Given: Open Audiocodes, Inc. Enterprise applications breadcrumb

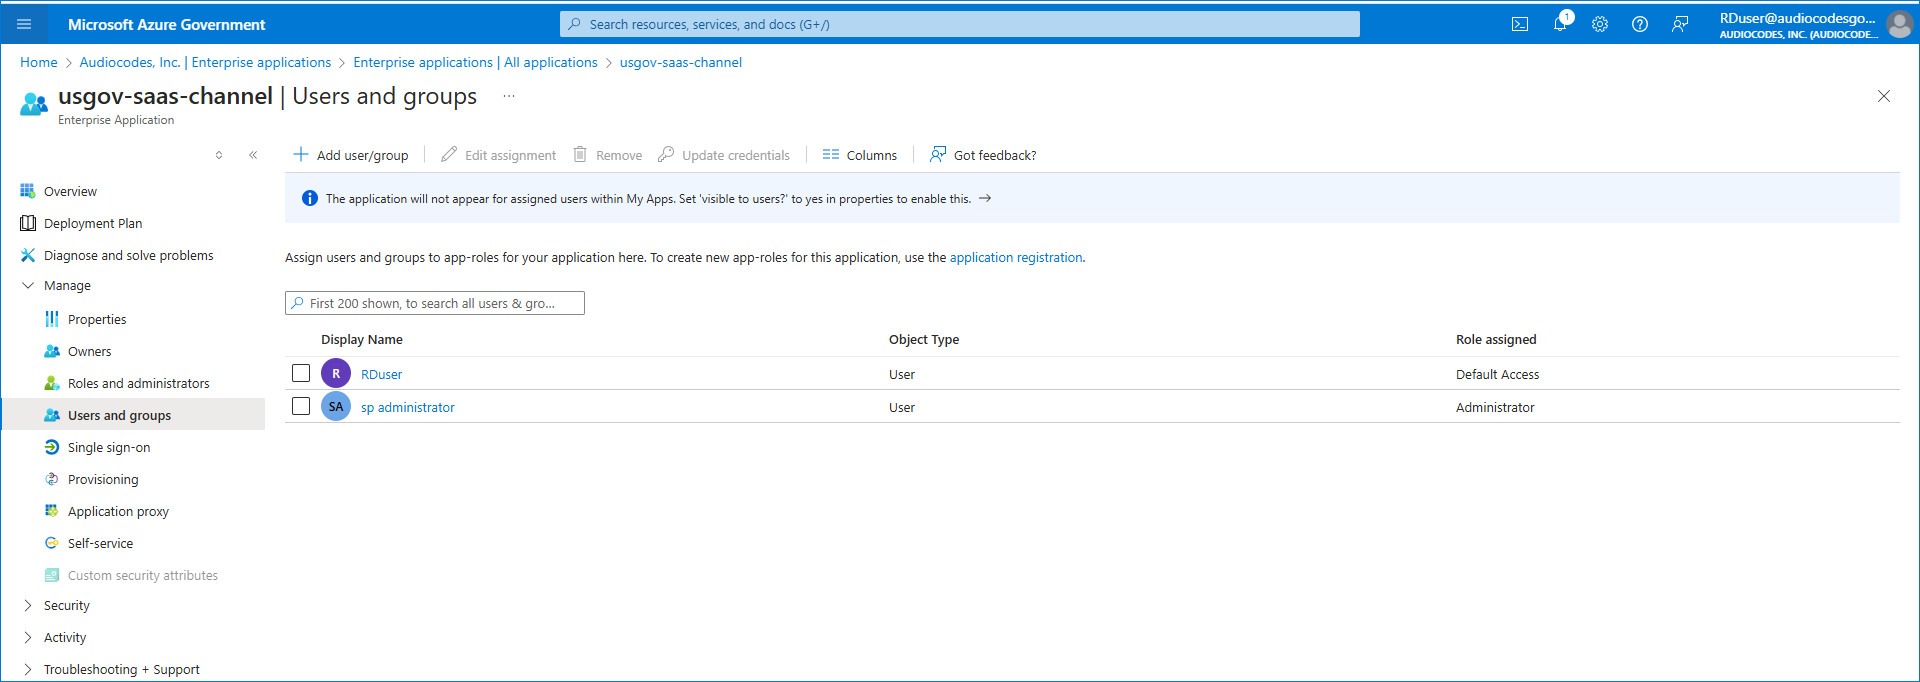Looking at the screenshot, I should (205, 62).
